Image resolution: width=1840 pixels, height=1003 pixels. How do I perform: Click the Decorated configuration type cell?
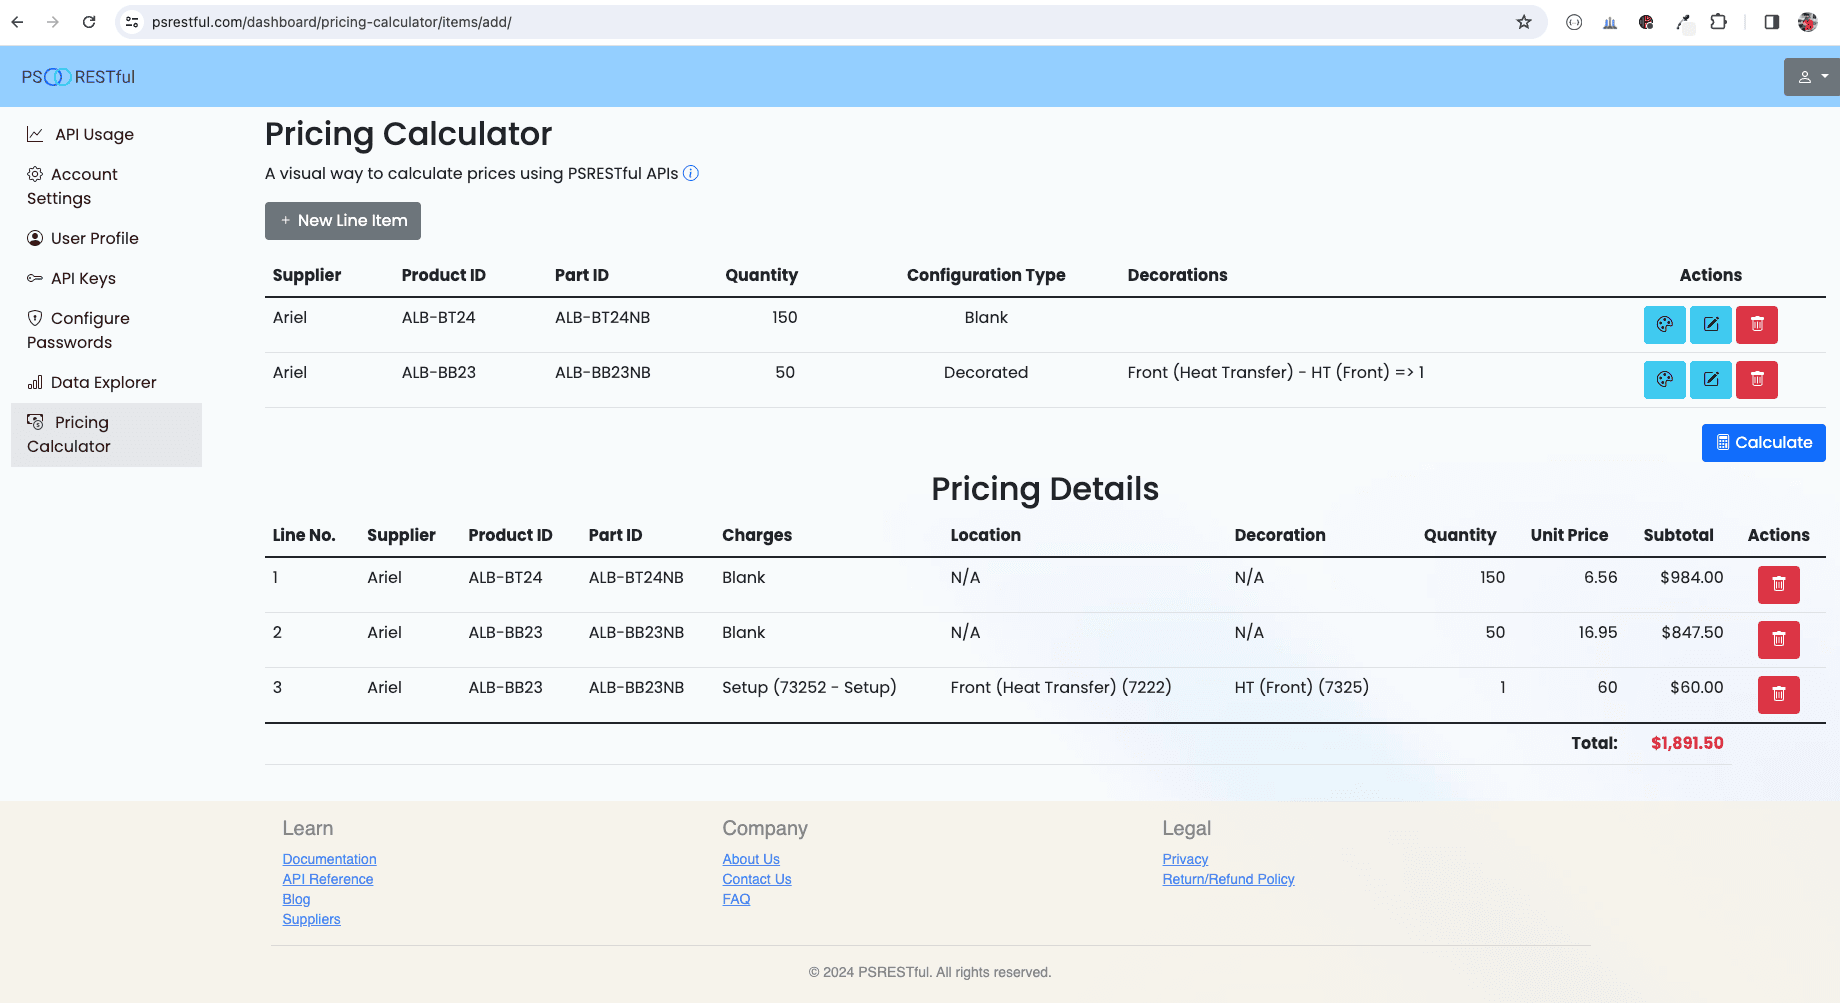[x=985, y=372]
